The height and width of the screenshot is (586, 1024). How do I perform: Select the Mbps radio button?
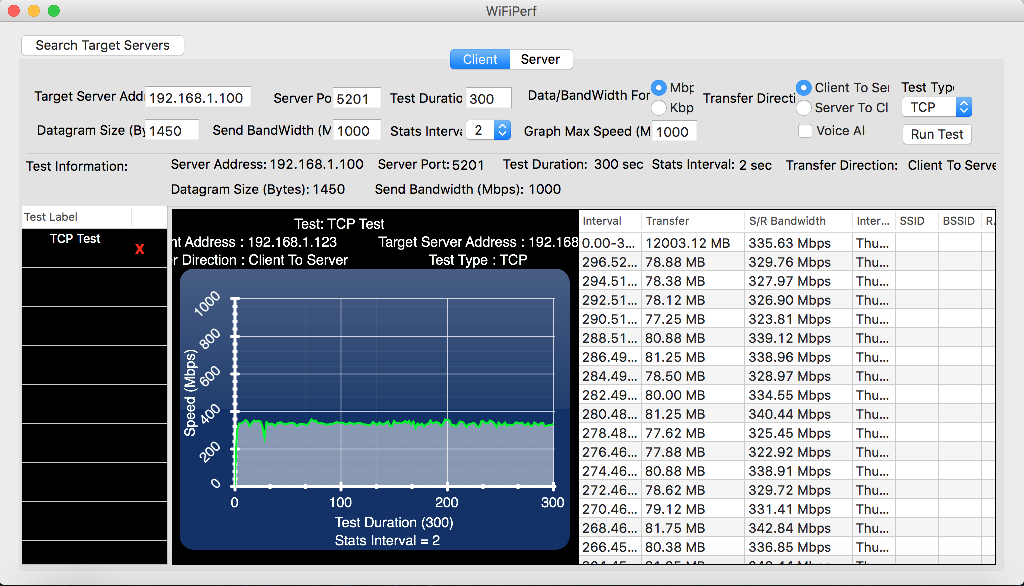pyautogui.click(x=660, y=88)
